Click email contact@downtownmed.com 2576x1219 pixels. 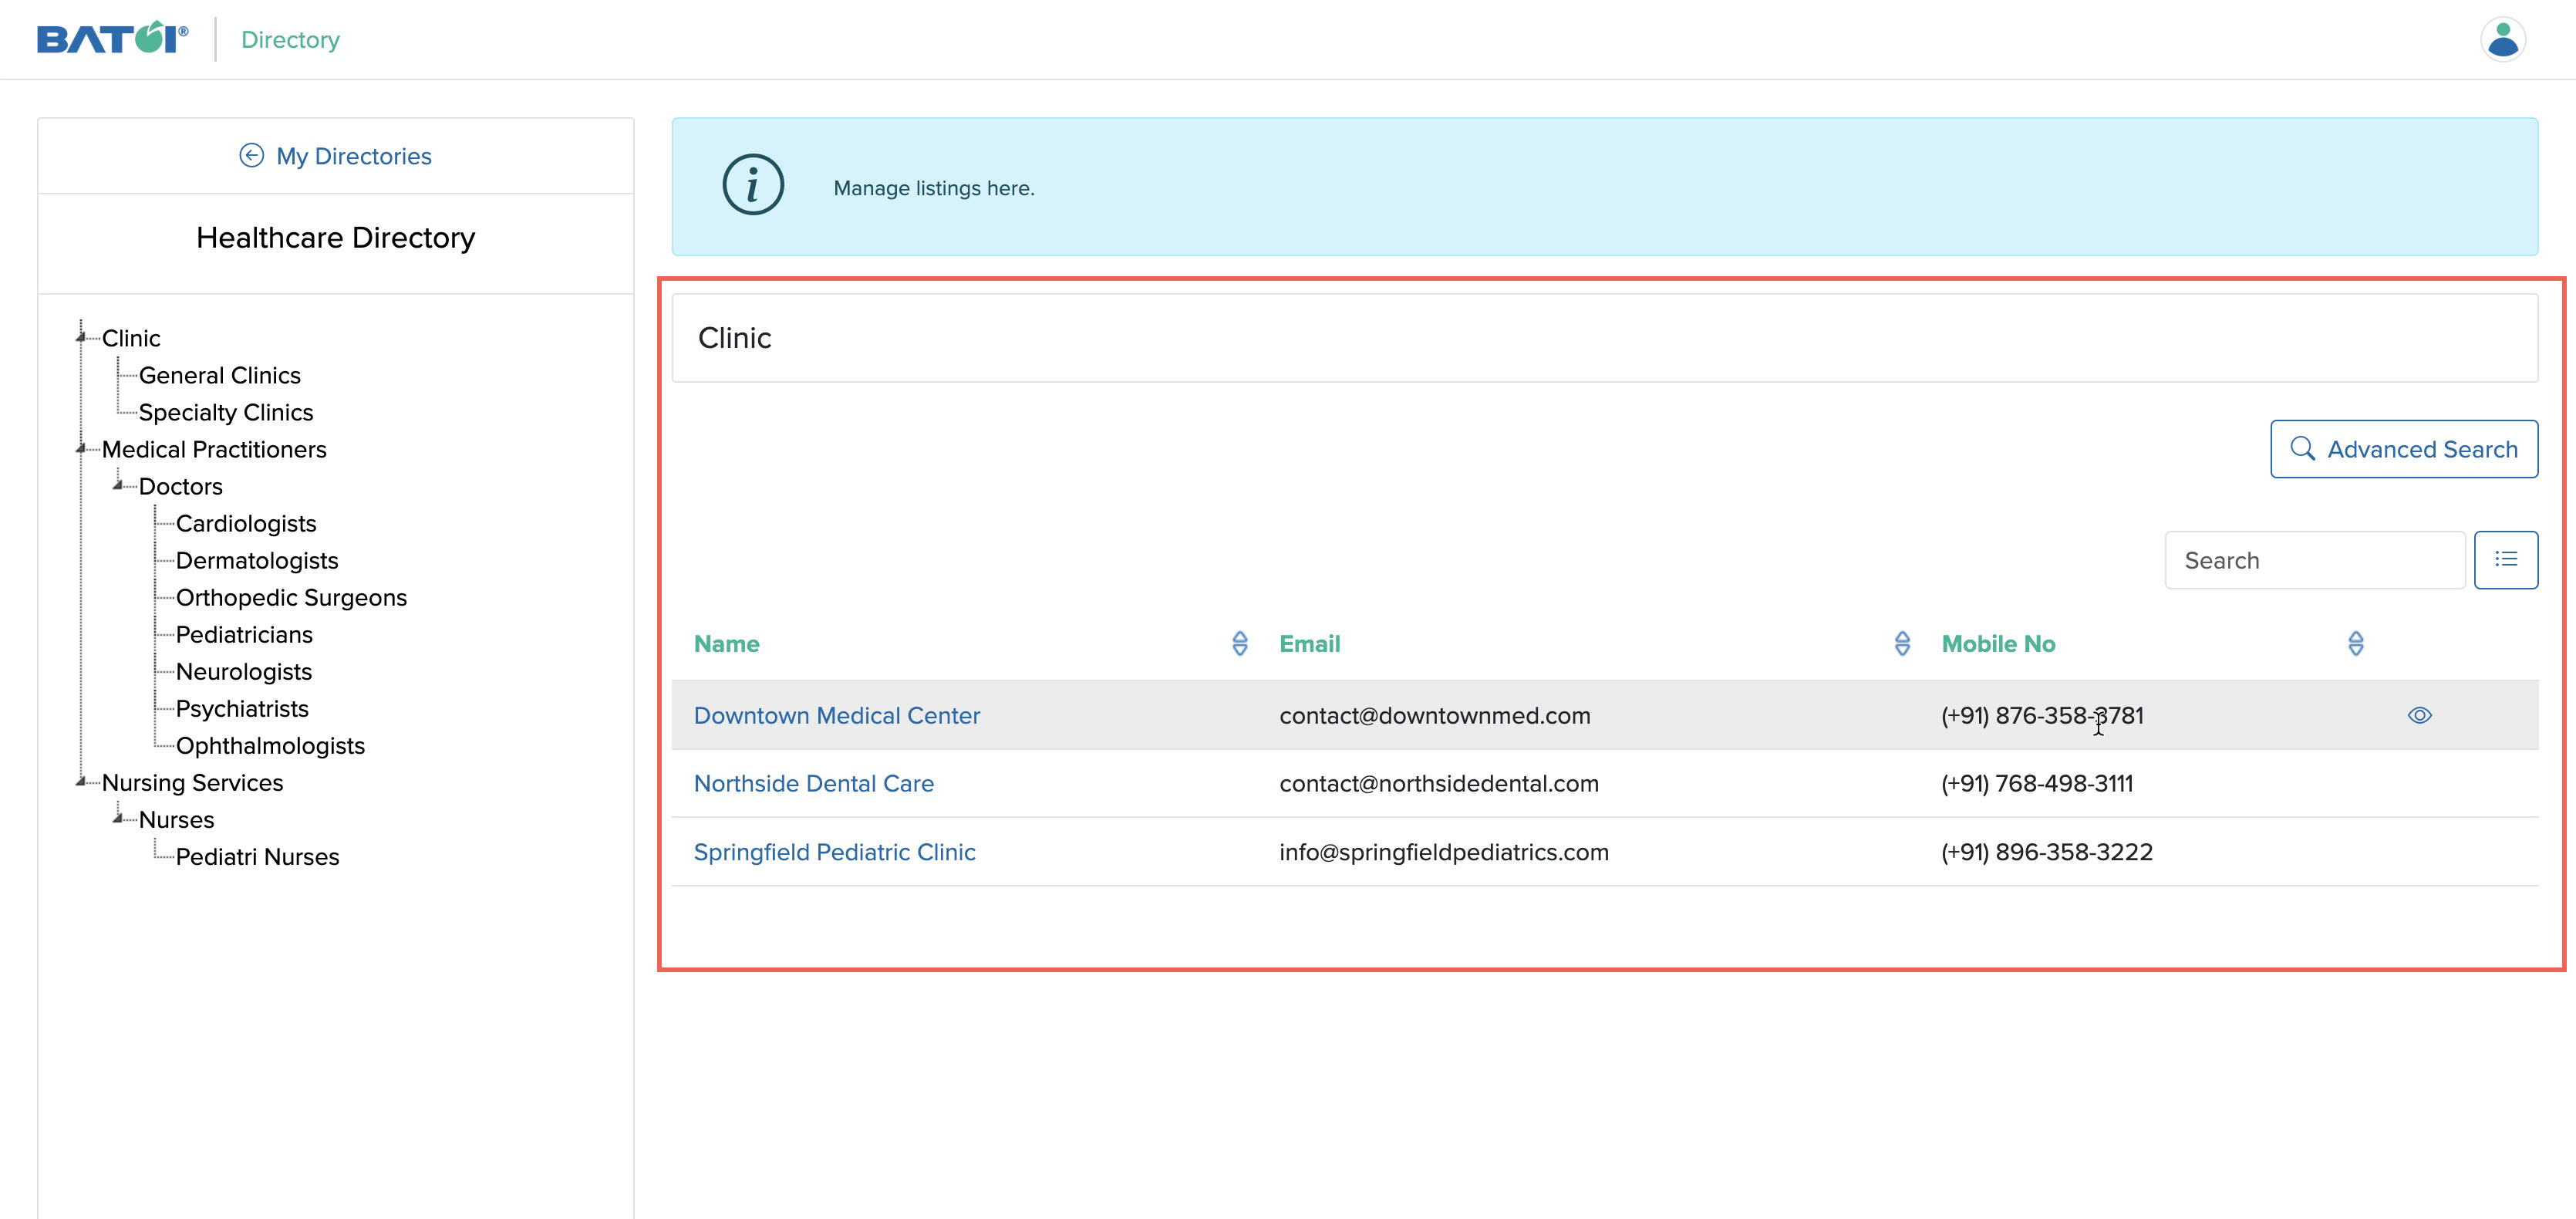[1434, 715]
